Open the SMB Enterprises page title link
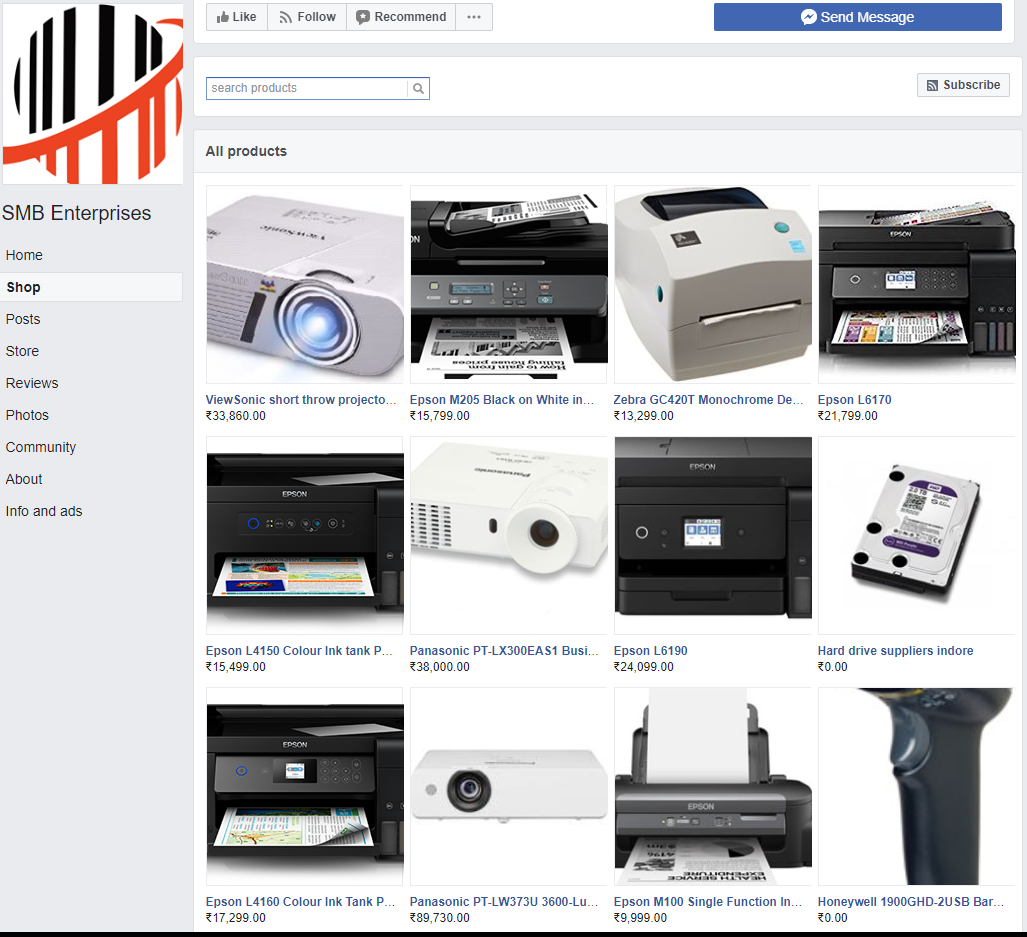 pyautogui.click(x=77, y=213)
